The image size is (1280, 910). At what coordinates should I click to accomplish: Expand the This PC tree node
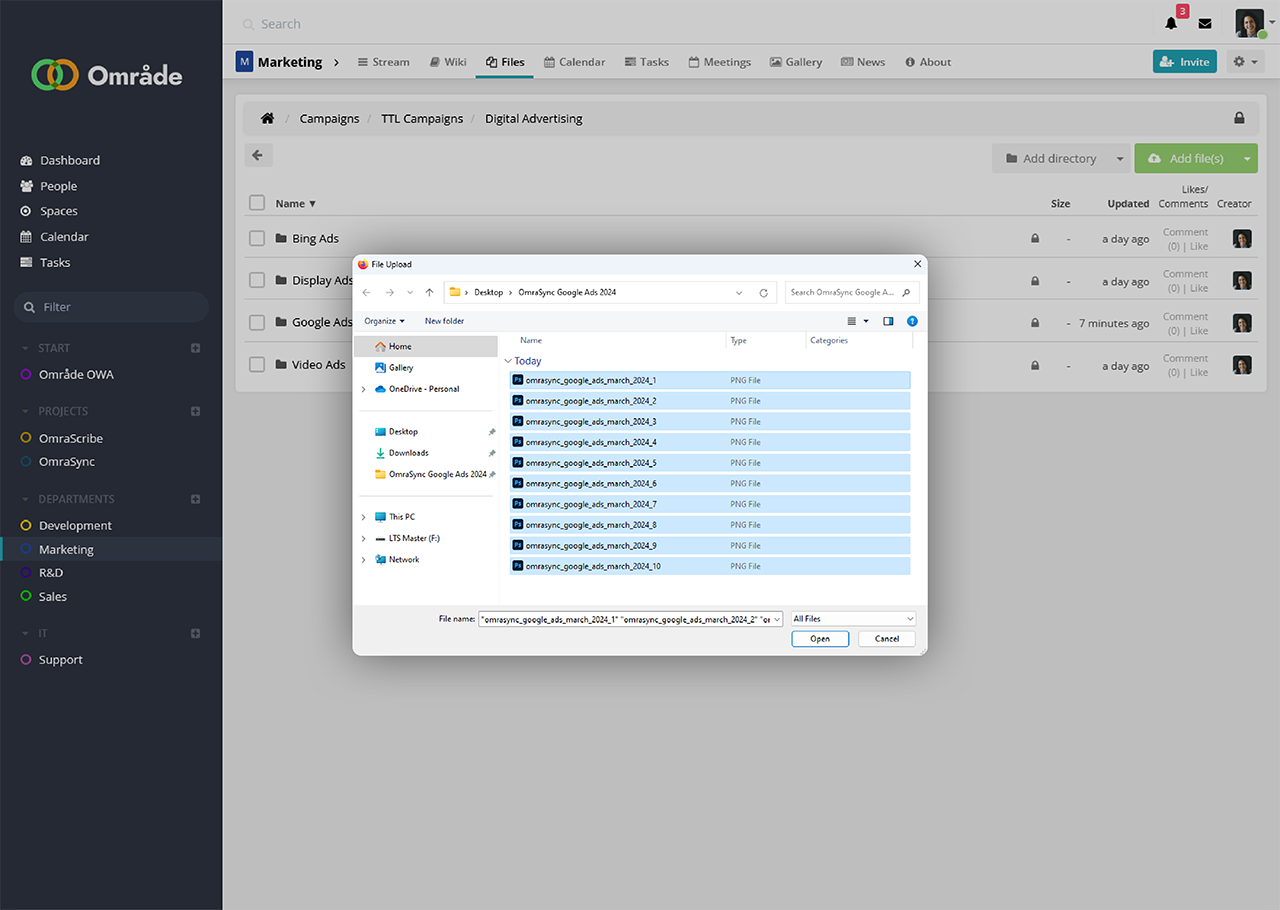point(363,517)
